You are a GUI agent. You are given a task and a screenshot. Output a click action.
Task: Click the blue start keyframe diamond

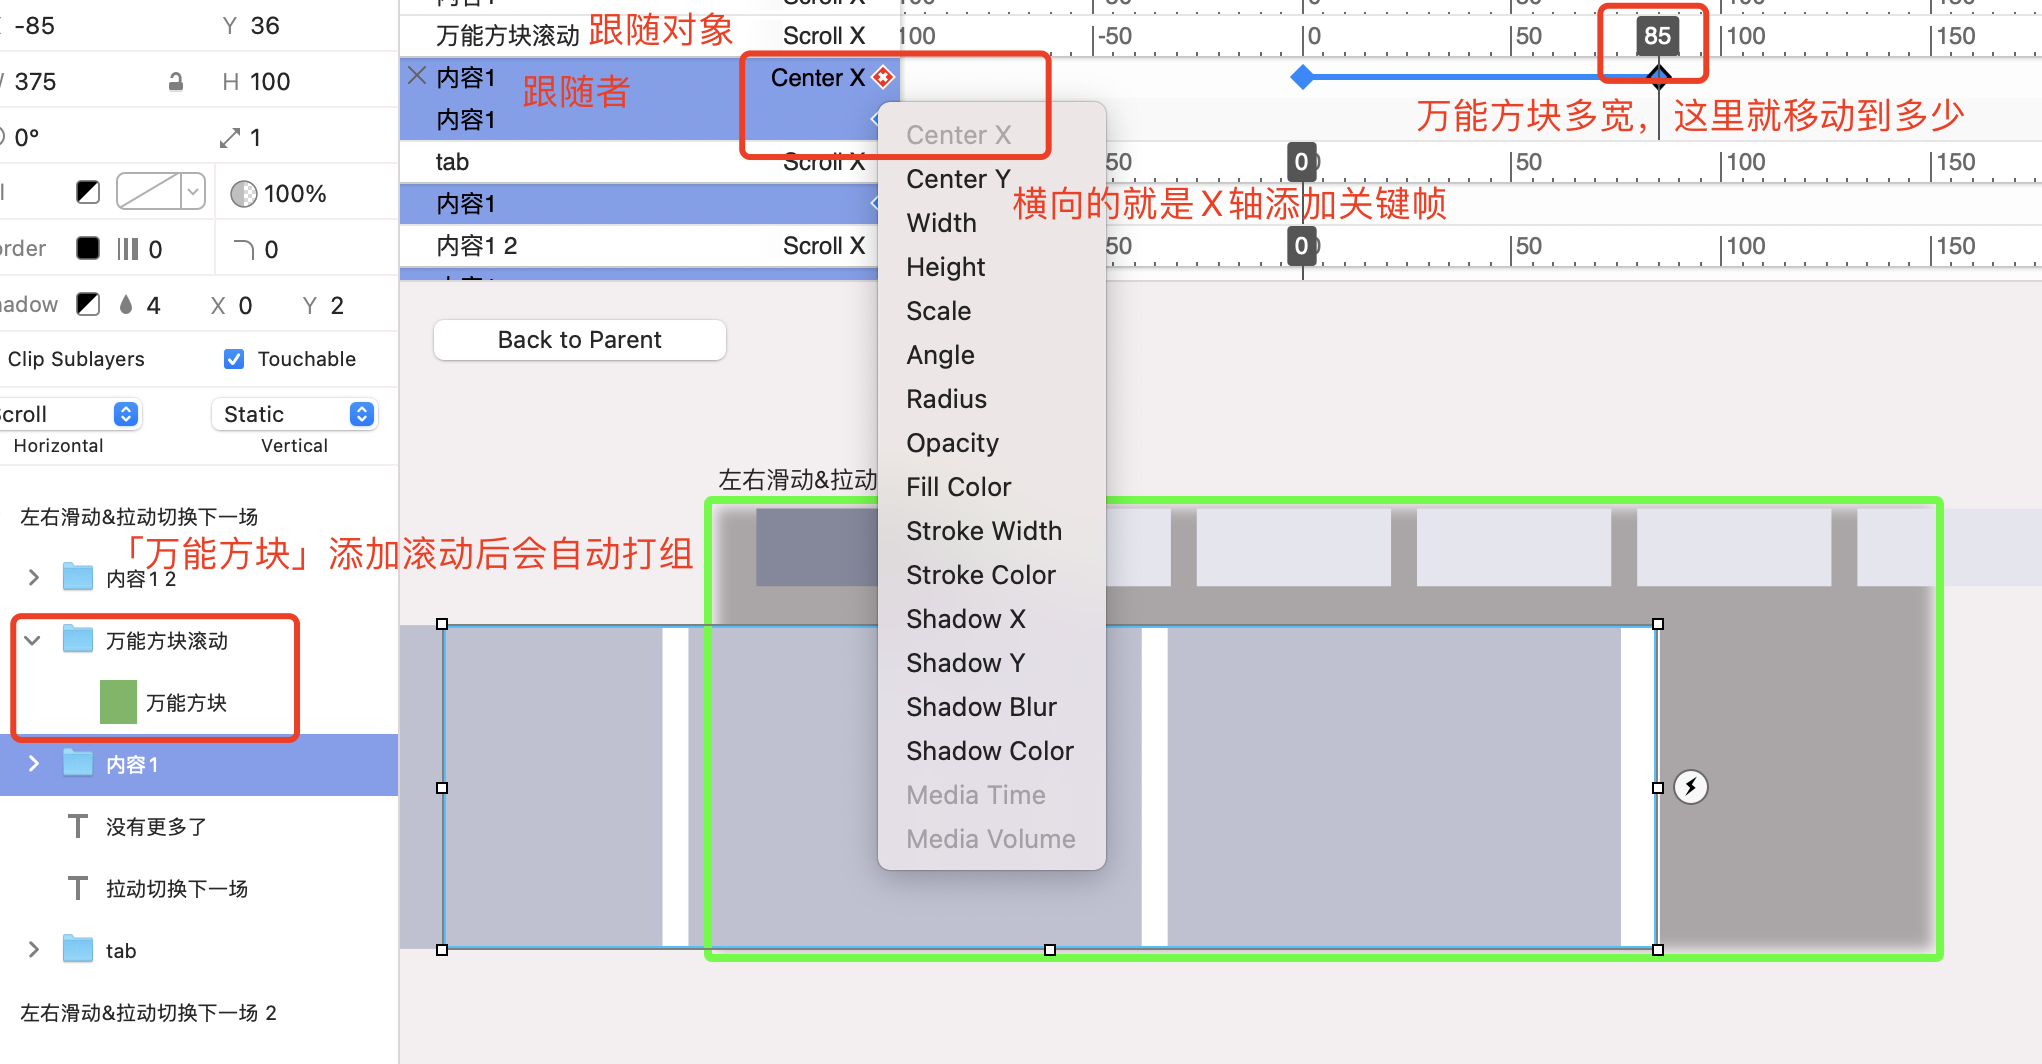(1302, 77)
